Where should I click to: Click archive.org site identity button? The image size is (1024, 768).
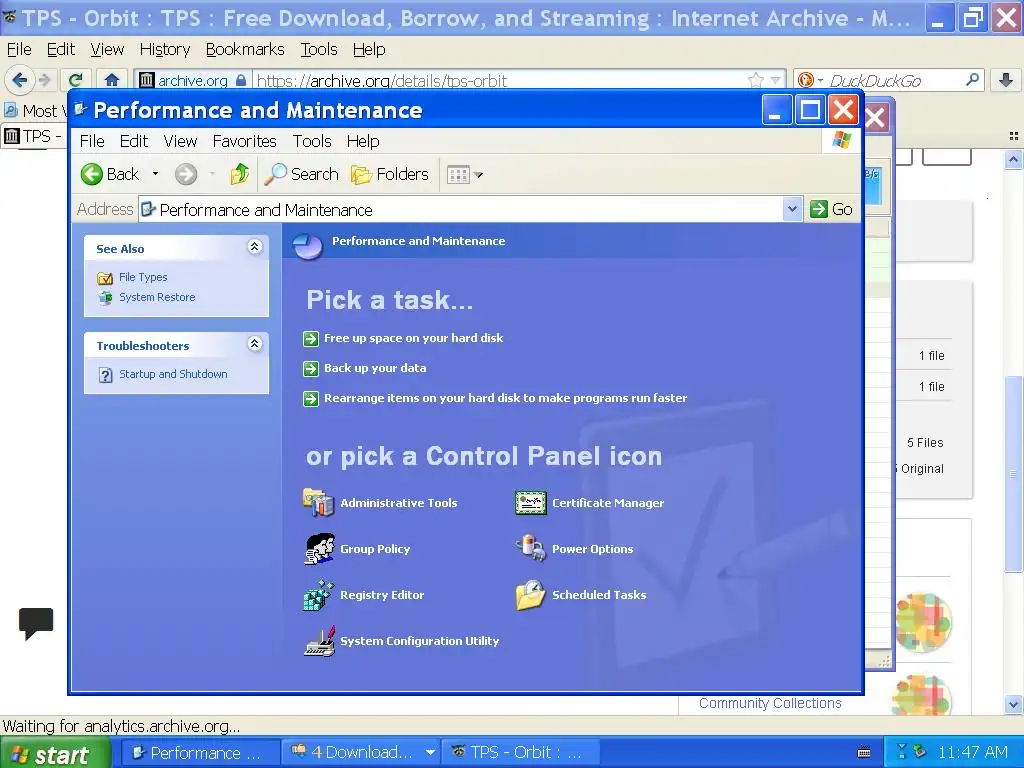pos(193,80)
